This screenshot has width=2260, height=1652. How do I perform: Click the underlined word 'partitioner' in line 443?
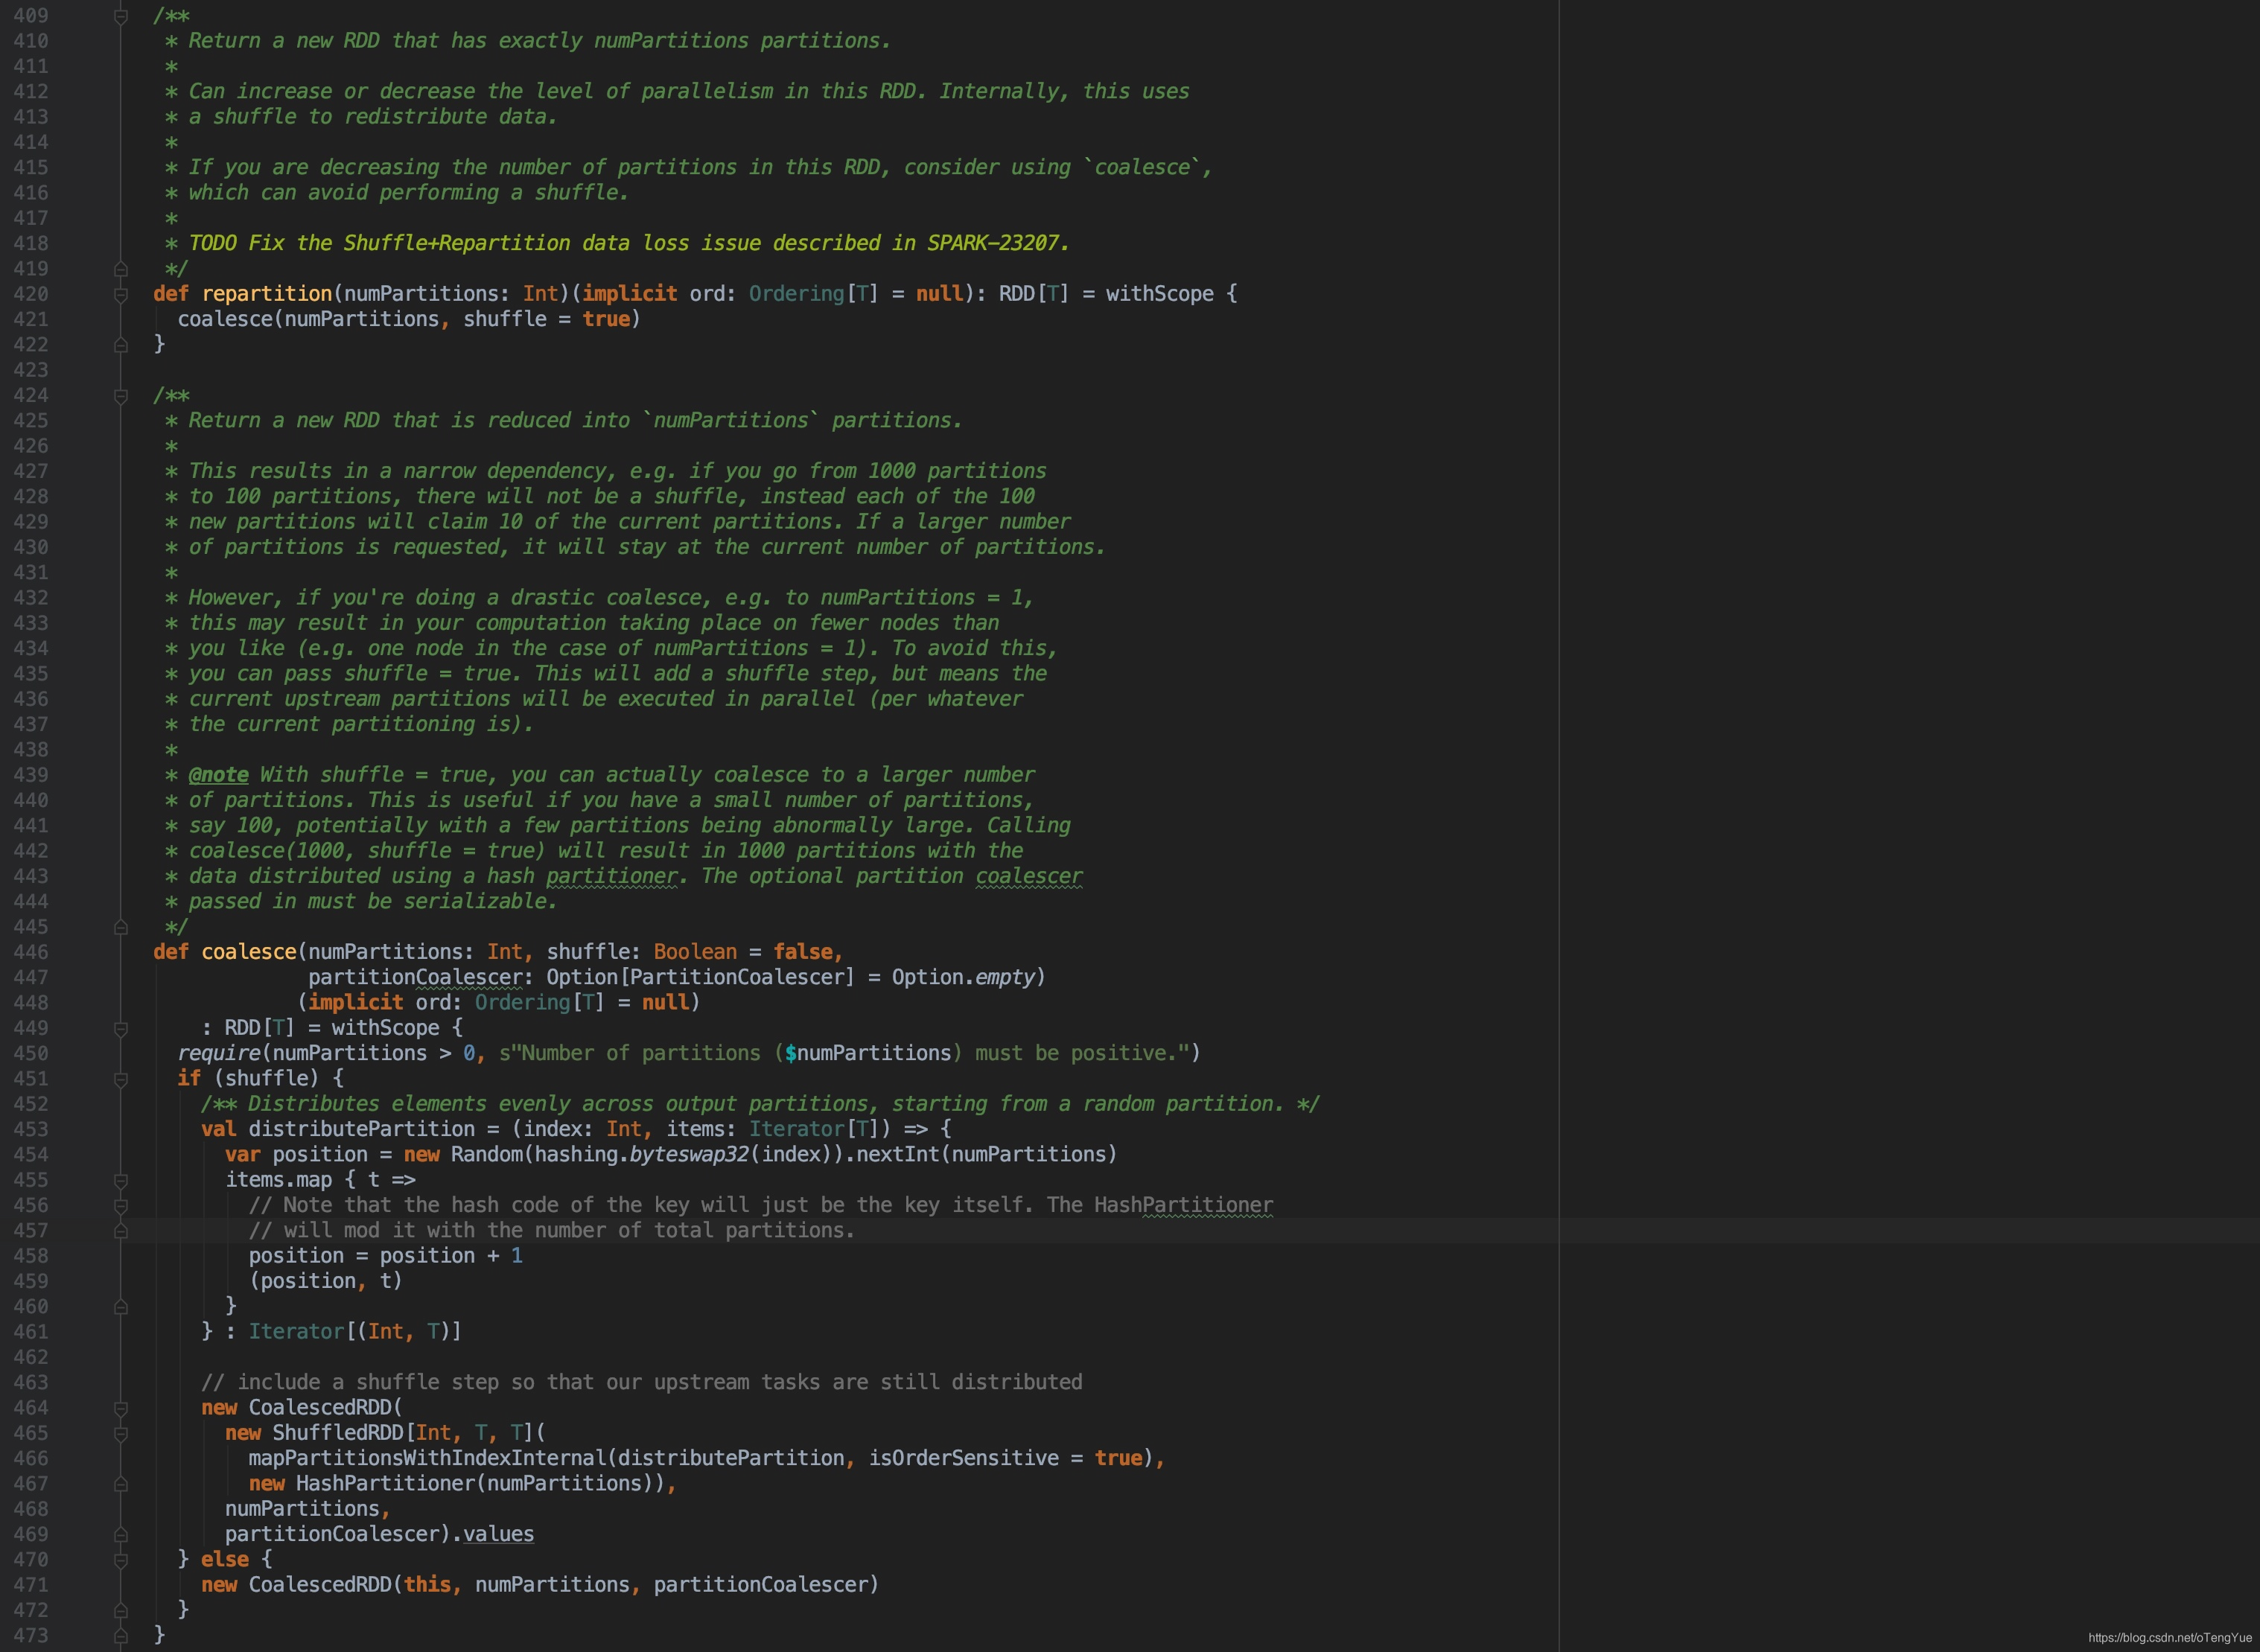pyautogui.click(x=612, y=876)
